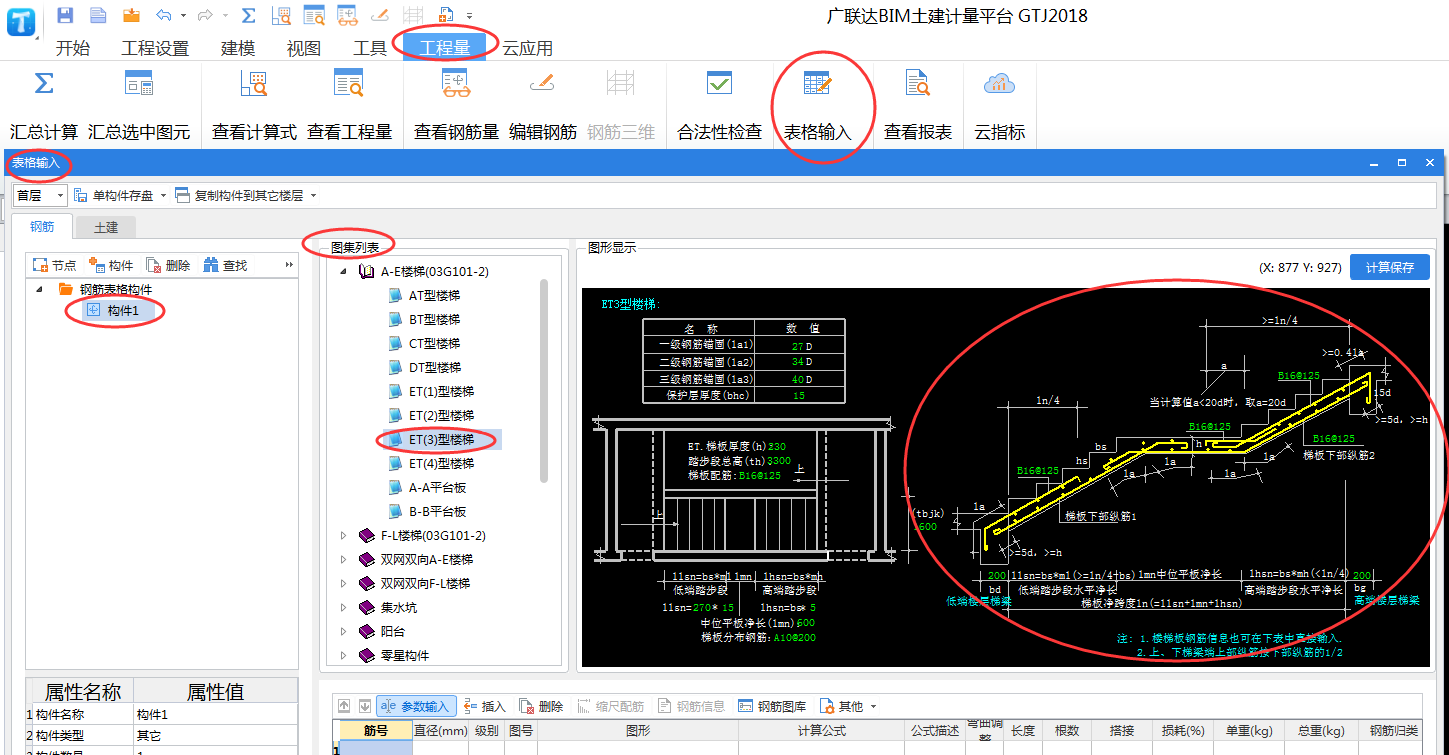The width and height of the screenshot is (1449, 755).
Task: Click the Redo arrow icon
Action: [205, 15]
